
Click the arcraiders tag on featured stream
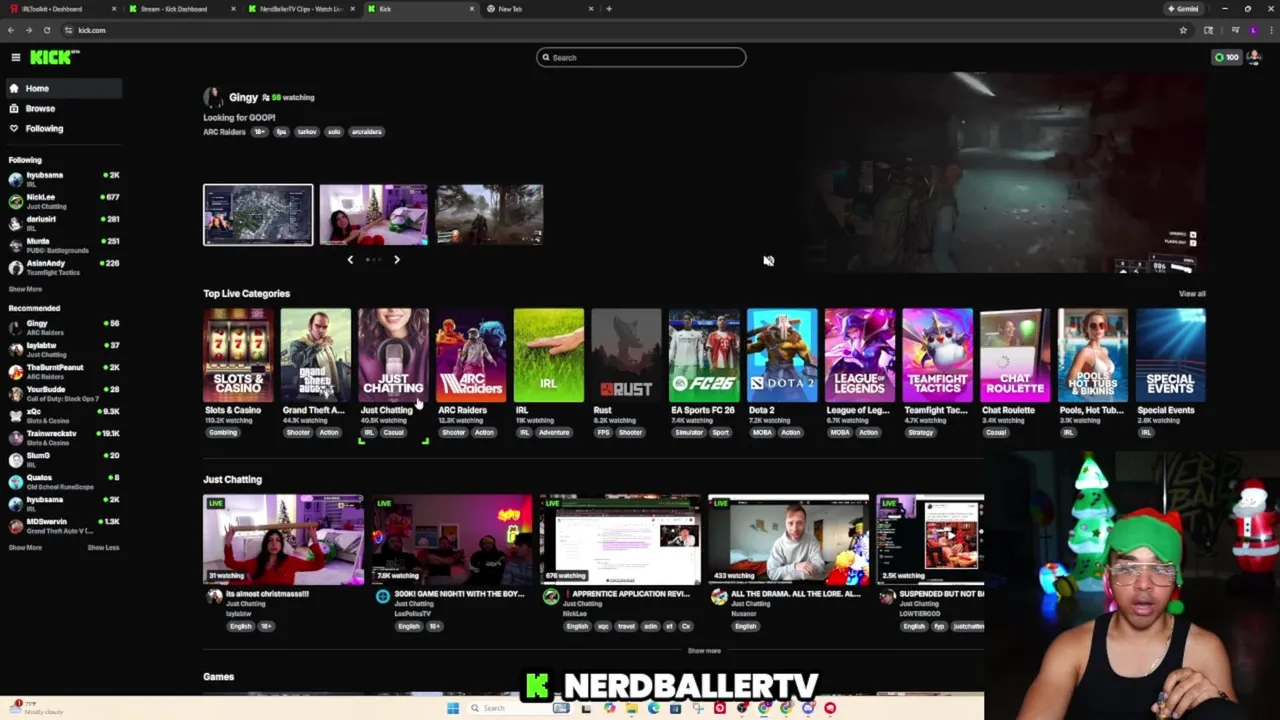coord(366,132)
